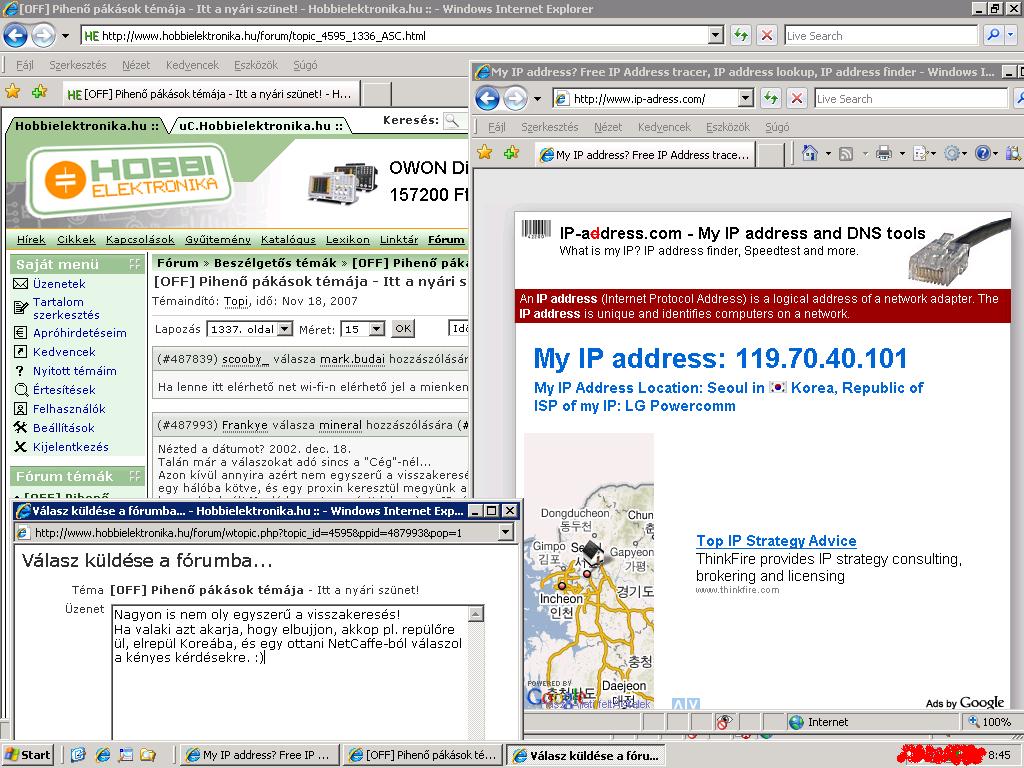Image resolution: width=1024 pixels, height=768 pixels.
Task: Refresh the Hobbielektronika forum page
Action: point(741,35)
